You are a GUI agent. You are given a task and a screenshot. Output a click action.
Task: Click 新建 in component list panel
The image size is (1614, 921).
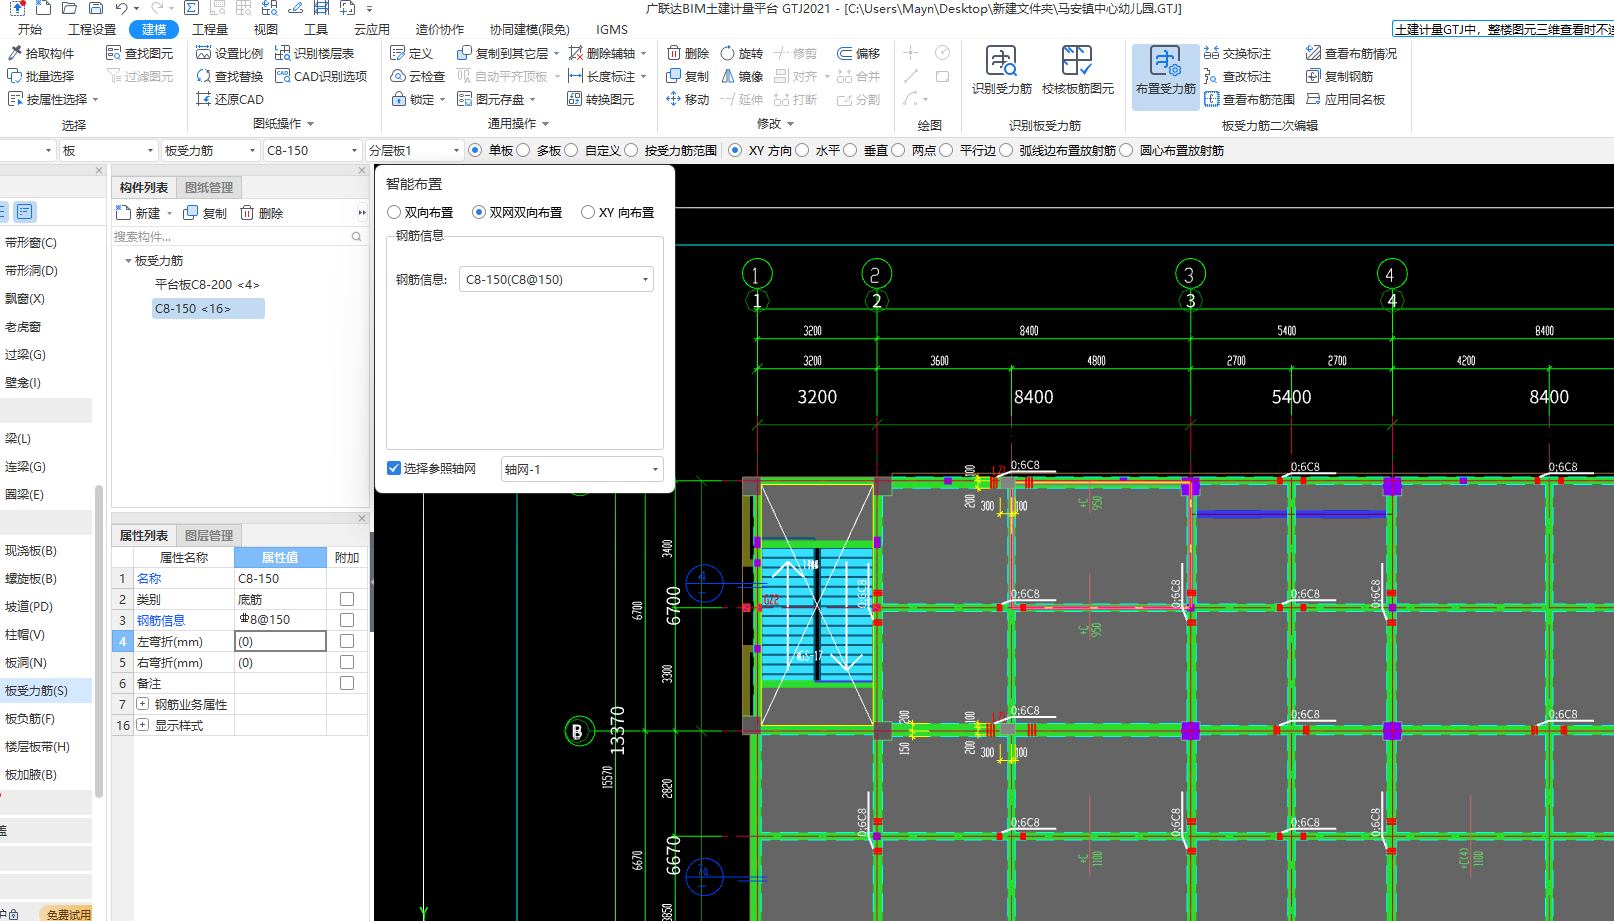(140, 213)
